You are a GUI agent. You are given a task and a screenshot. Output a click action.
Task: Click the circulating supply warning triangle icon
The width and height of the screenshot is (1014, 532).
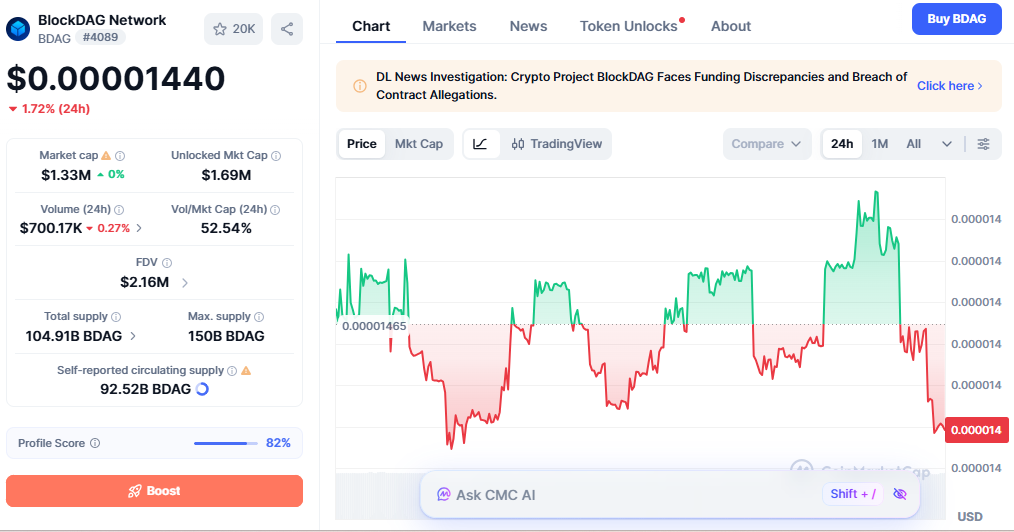click(246, 370)
